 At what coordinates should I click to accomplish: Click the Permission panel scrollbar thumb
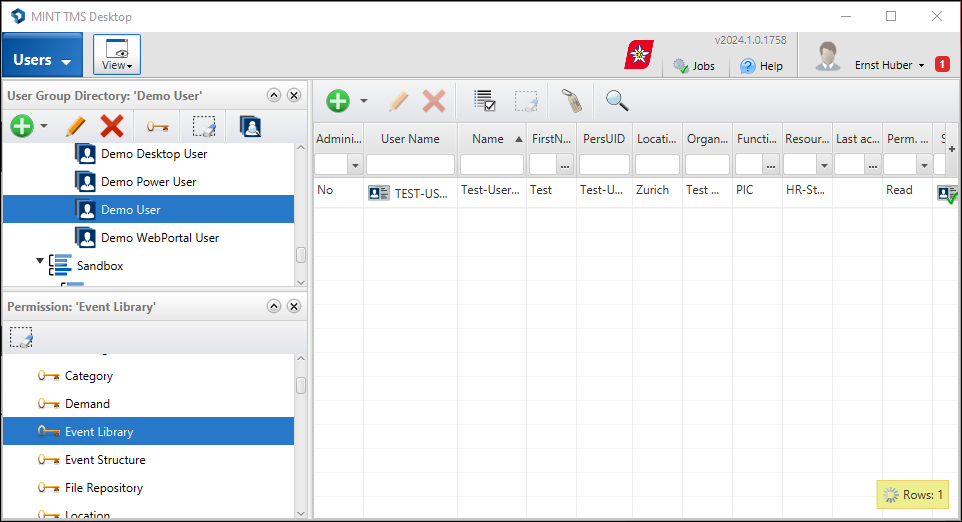pyautogui.click(x=301, y=385)
